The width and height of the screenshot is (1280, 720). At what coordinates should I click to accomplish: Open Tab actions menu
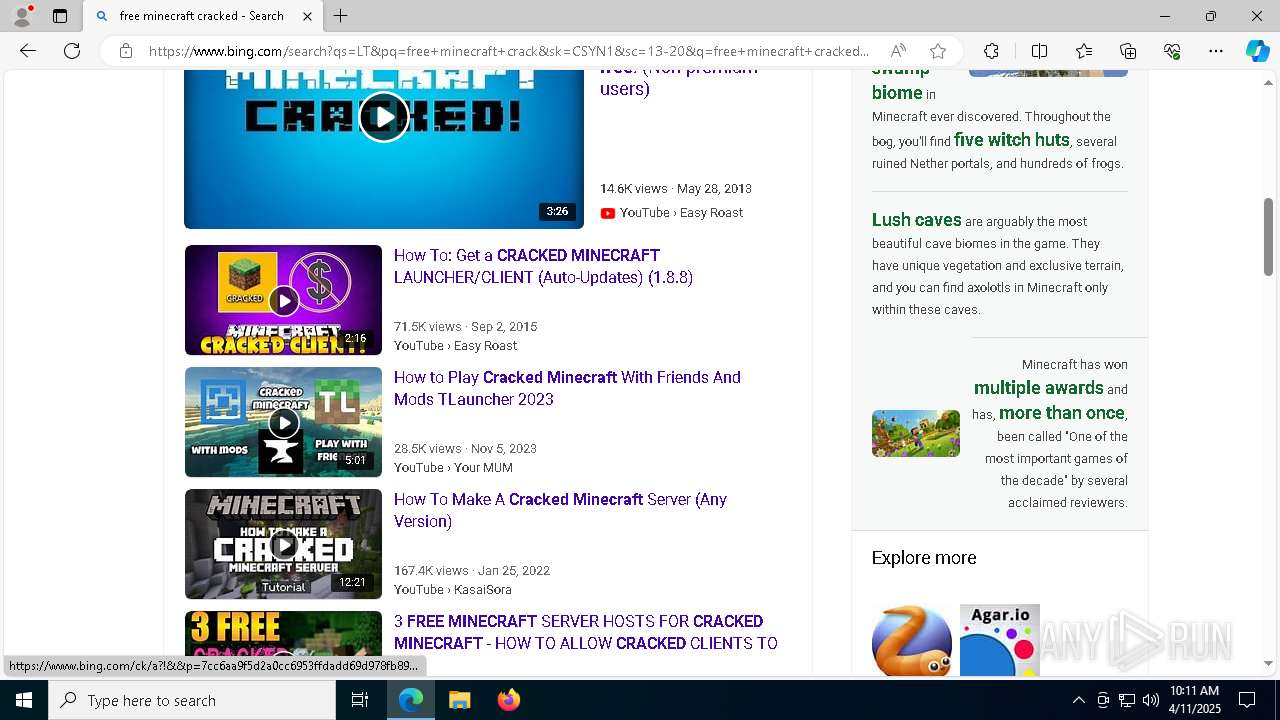pos(60,16)
